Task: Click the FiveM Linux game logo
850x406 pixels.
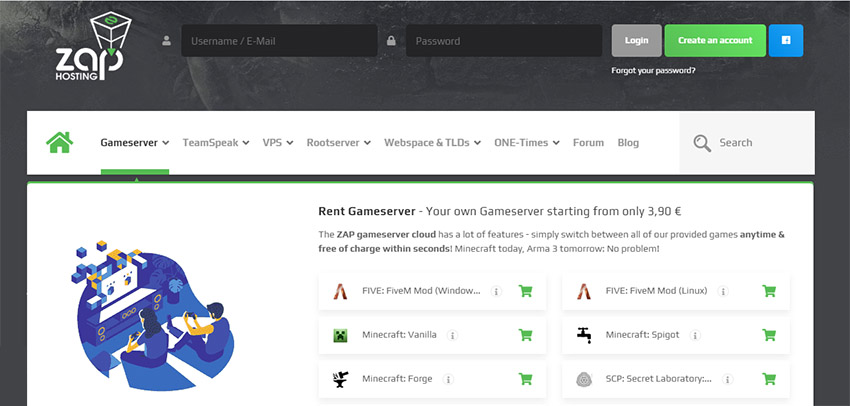Action: [583, 292]
